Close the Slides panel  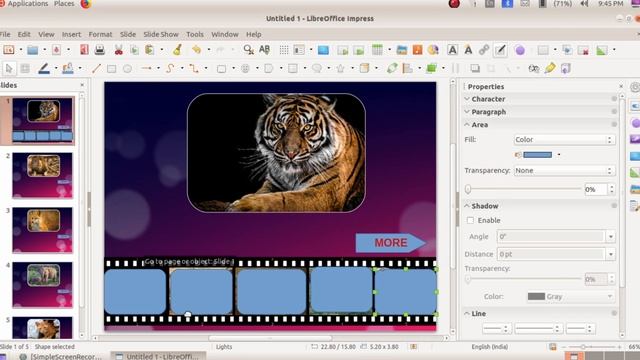[82, 85]
